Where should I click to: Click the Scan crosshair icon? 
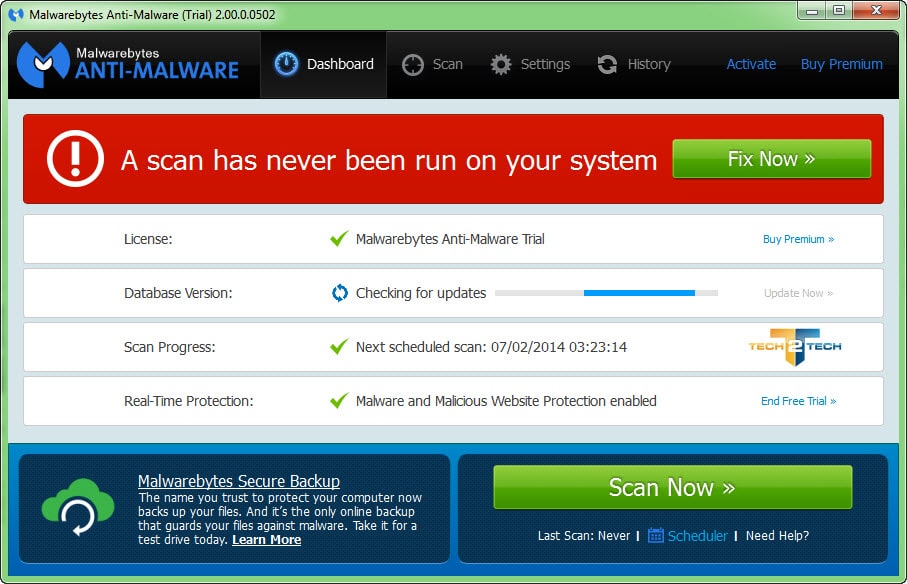pos(413,65)
